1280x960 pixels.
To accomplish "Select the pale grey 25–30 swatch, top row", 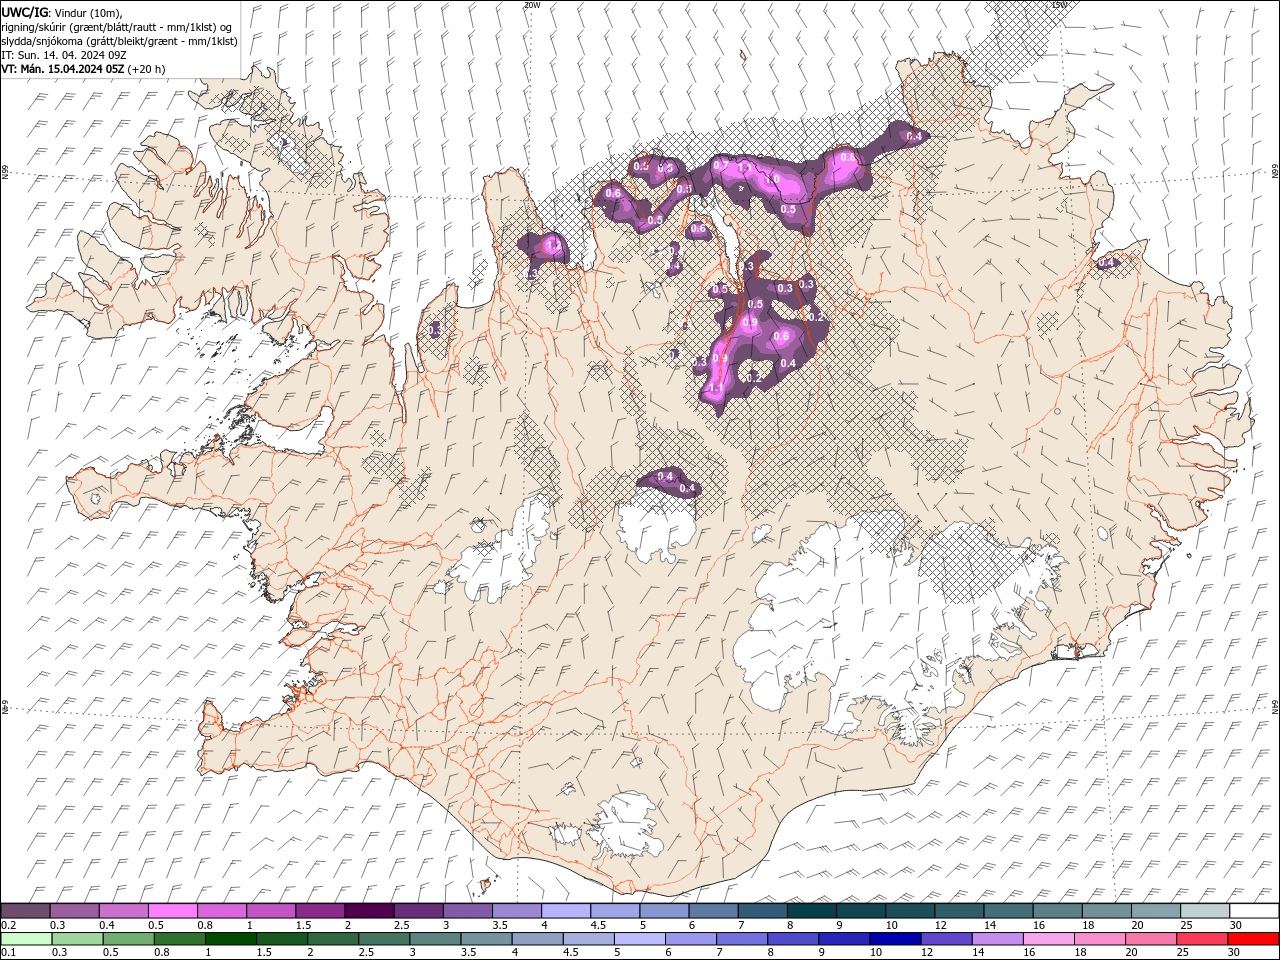I will [1206, 911].
